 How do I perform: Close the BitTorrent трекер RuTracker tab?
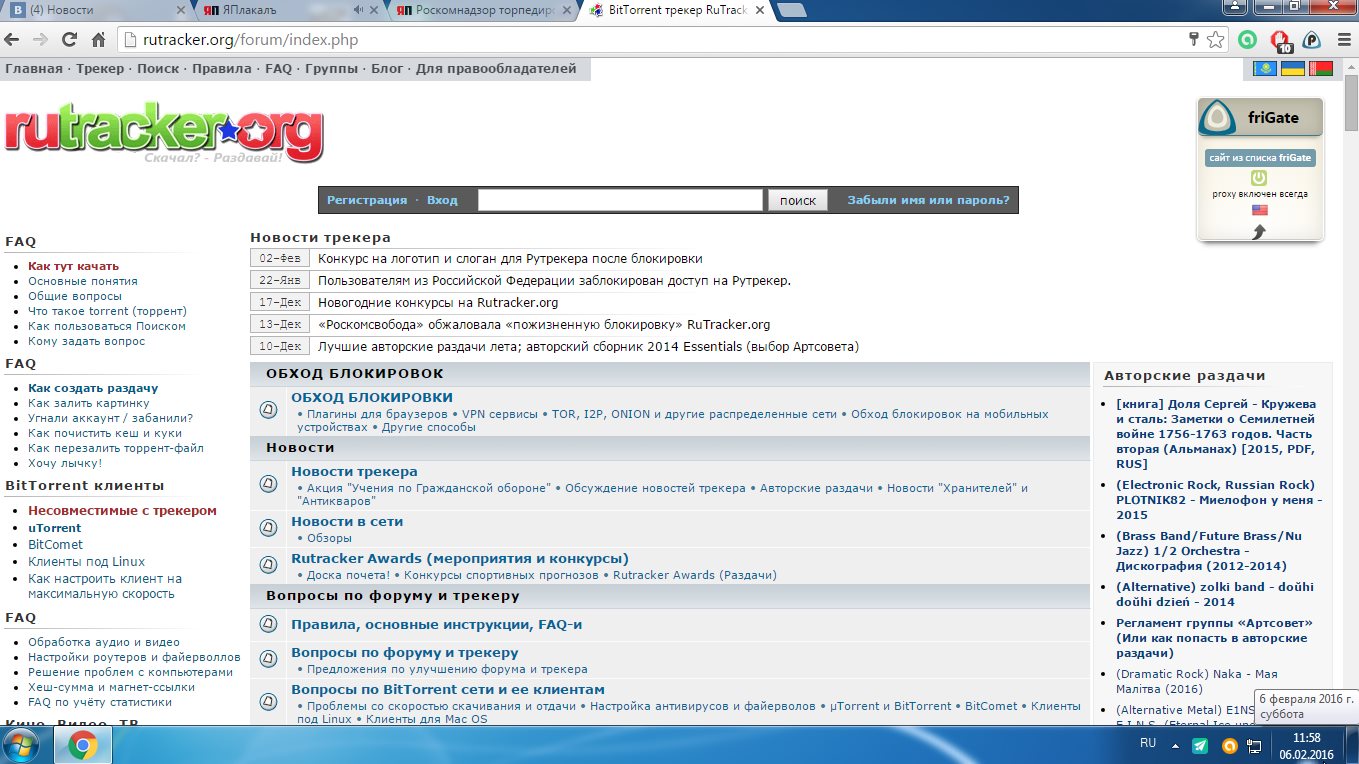[x=759, y=10]
